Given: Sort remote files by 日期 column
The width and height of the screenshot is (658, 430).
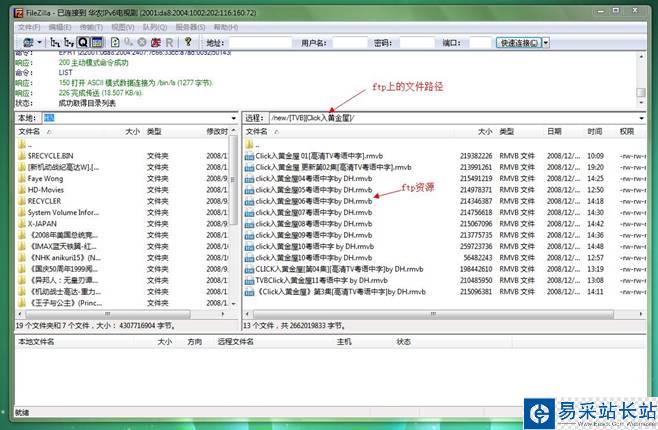Looking at the screenshot, I should tap(554, 132).
